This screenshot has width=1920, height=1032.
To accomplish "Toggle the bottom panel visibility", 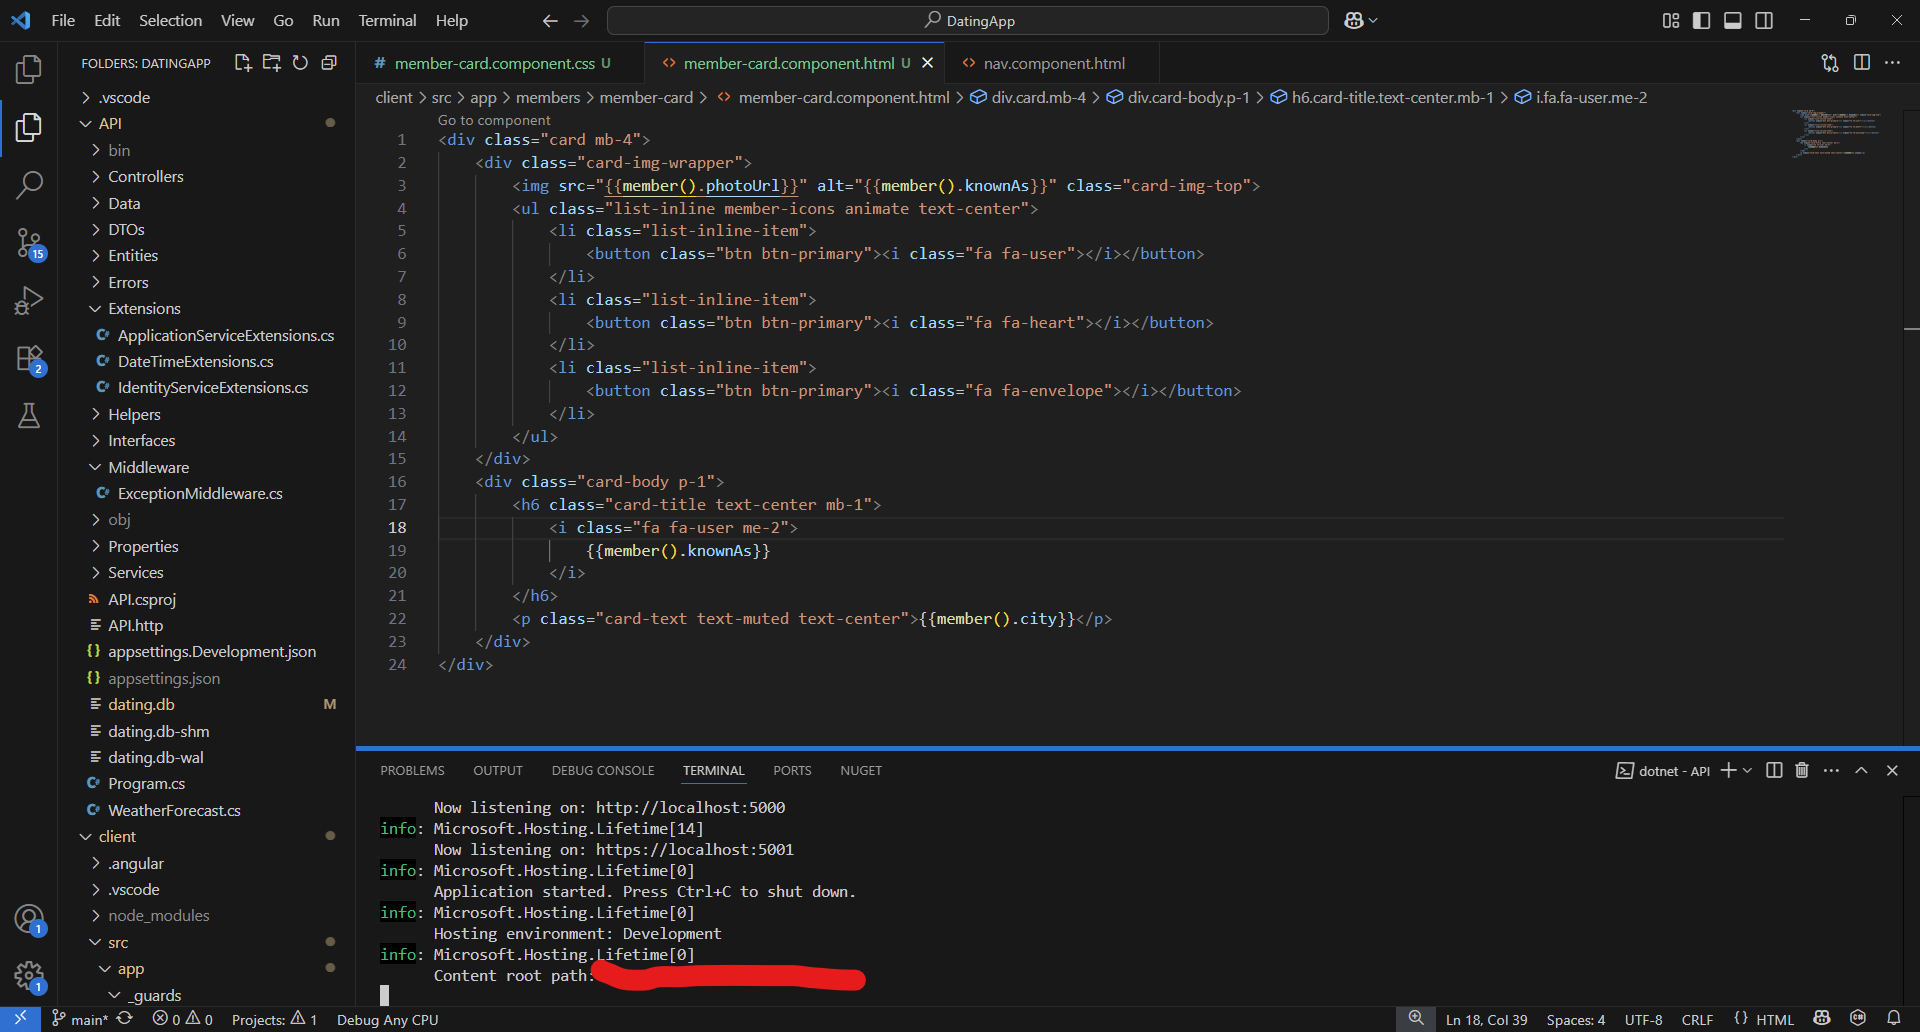I will (1733, 21).
